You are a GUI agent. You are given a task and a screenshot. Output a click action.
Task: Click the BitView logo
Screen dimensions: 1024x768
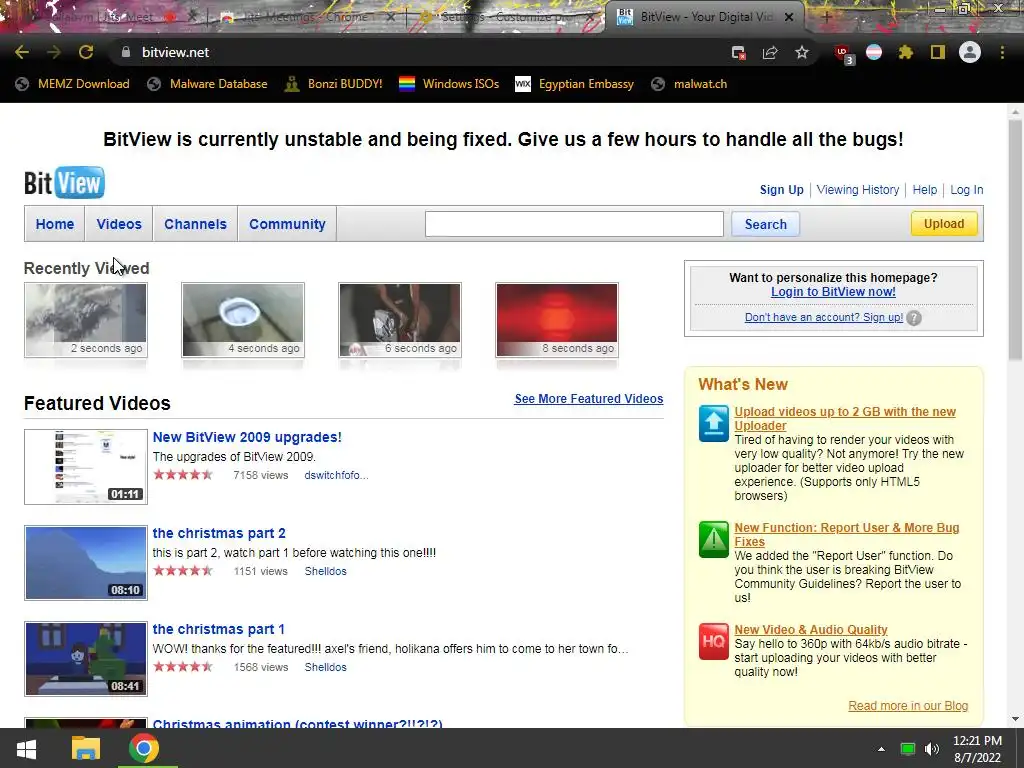[x=64, y=182]
